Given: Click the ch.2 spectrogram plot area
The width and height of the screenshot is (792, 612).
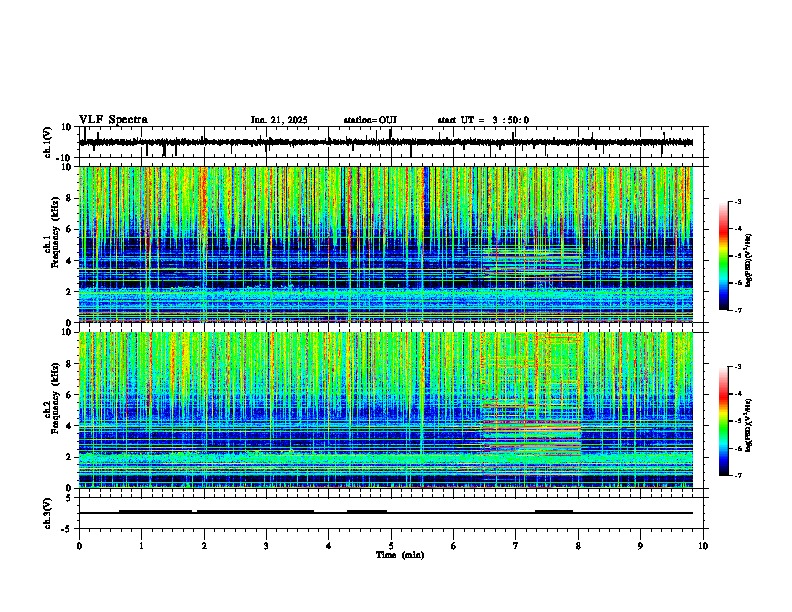Looking at the screenshot, I should click(386, 410).
